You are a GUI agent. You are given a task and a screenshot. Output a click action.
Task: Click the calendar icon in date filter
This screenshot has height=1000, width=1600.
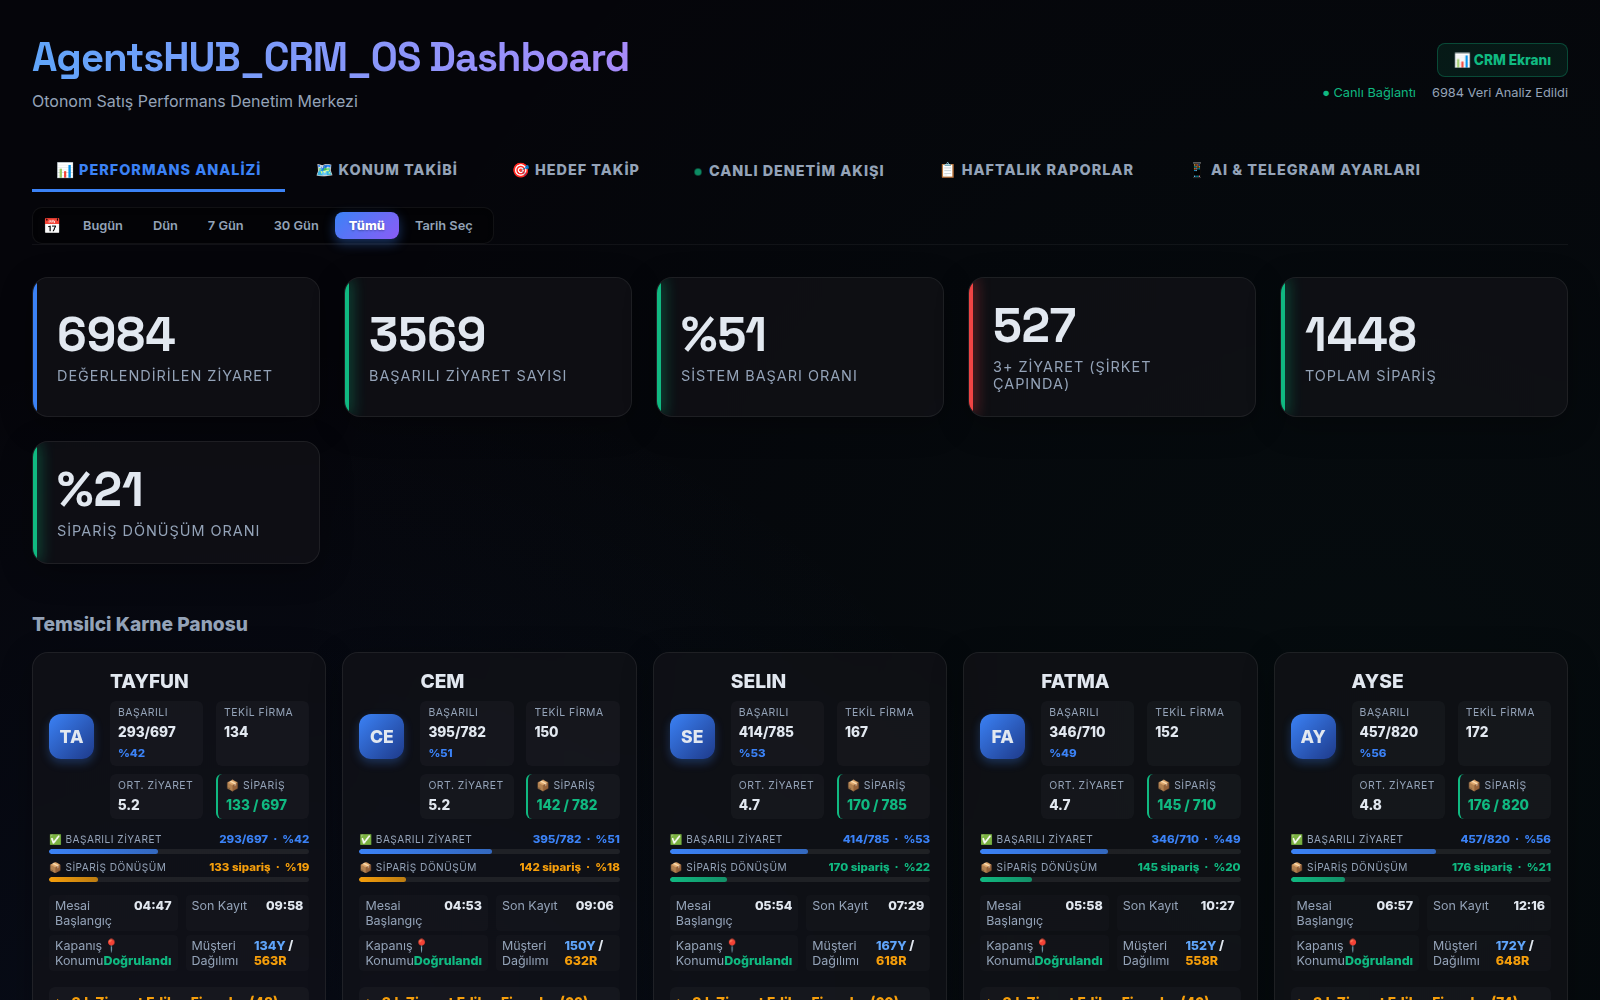52,226
